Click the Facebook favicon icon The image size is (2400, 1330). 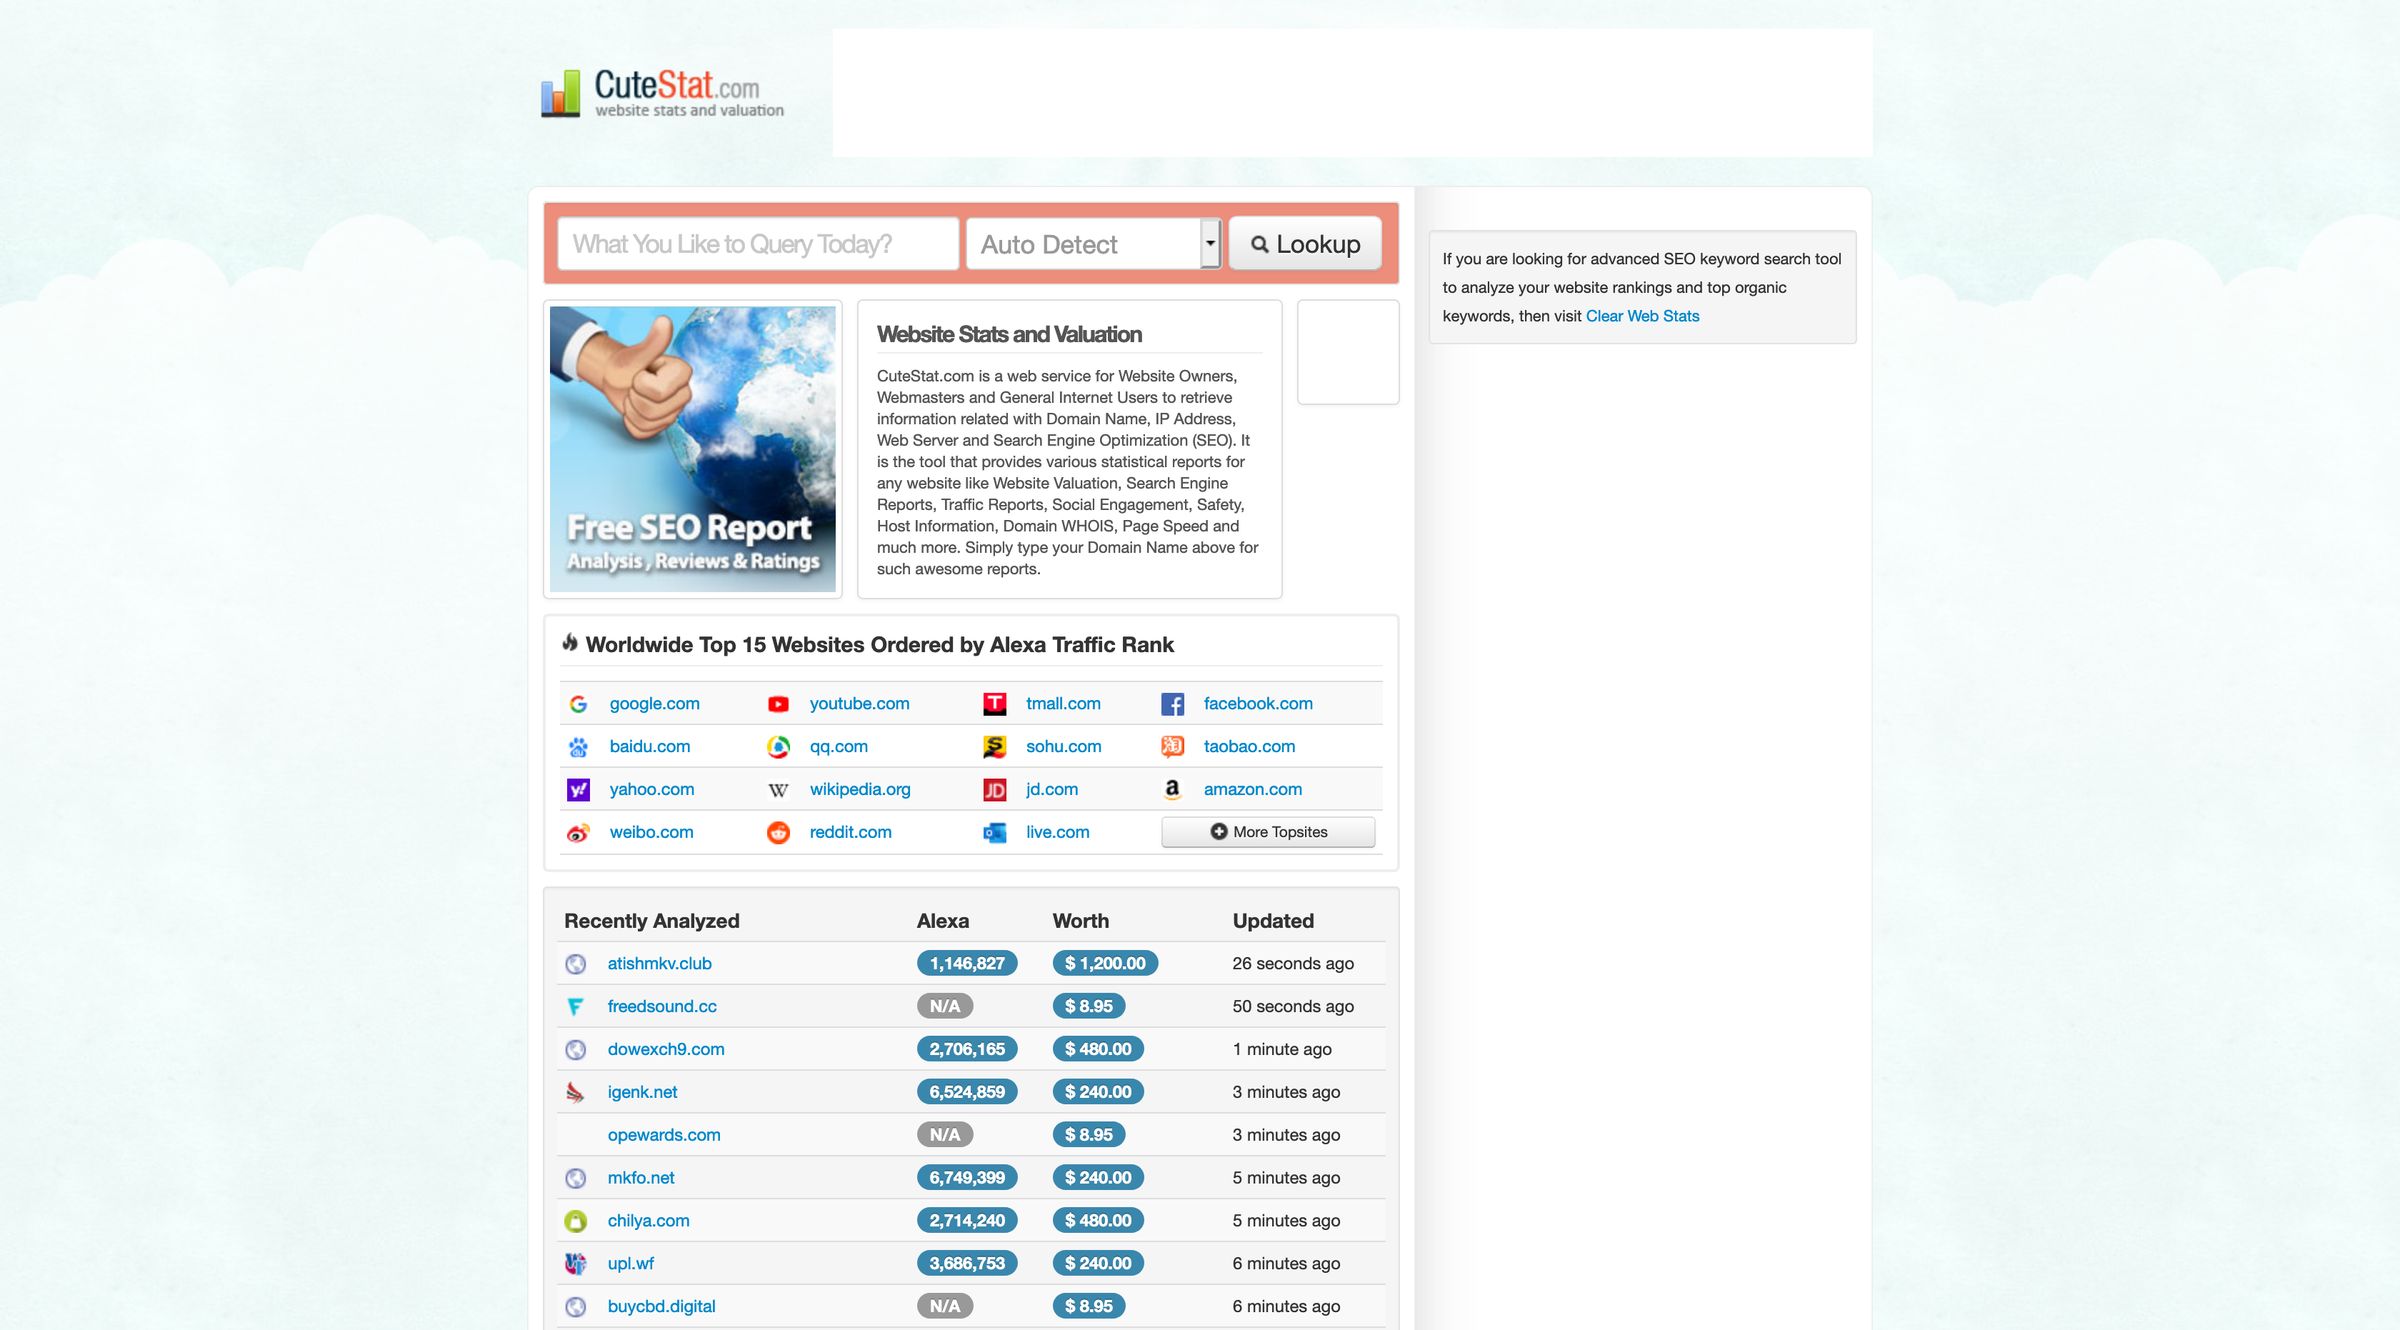pyautogui.click(x=1173, y=703)
